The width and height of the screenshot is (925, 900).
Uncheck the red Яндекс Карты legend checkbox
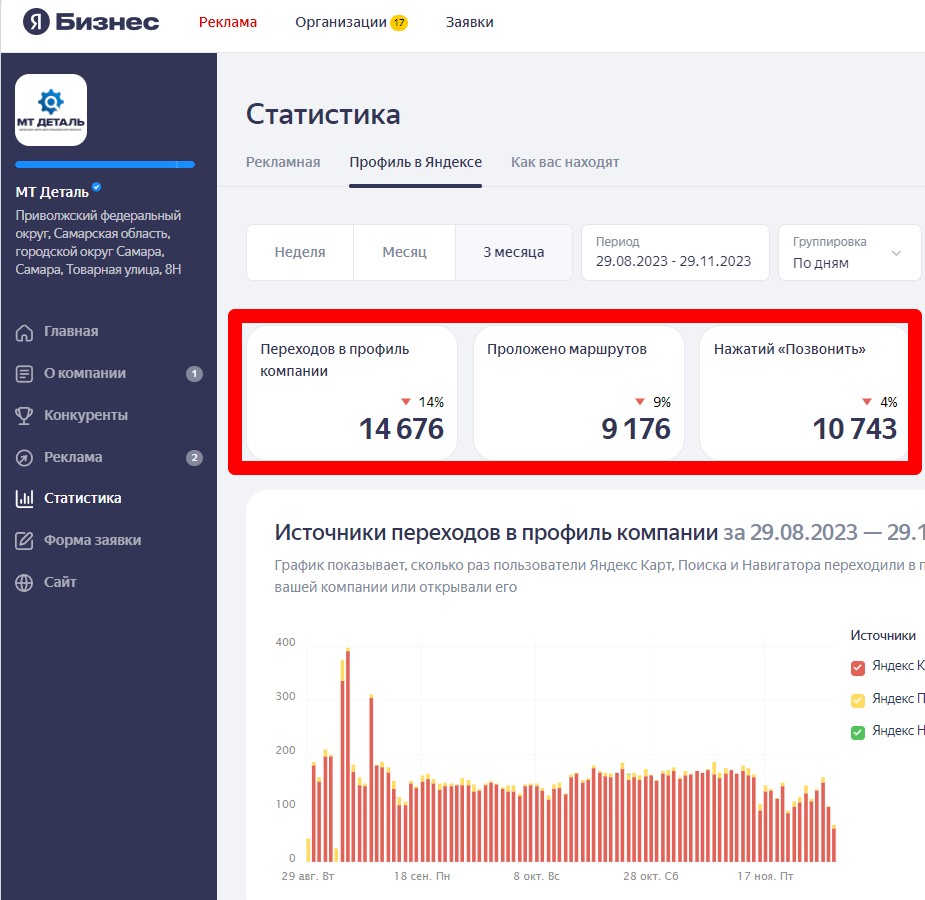point(858,667)
